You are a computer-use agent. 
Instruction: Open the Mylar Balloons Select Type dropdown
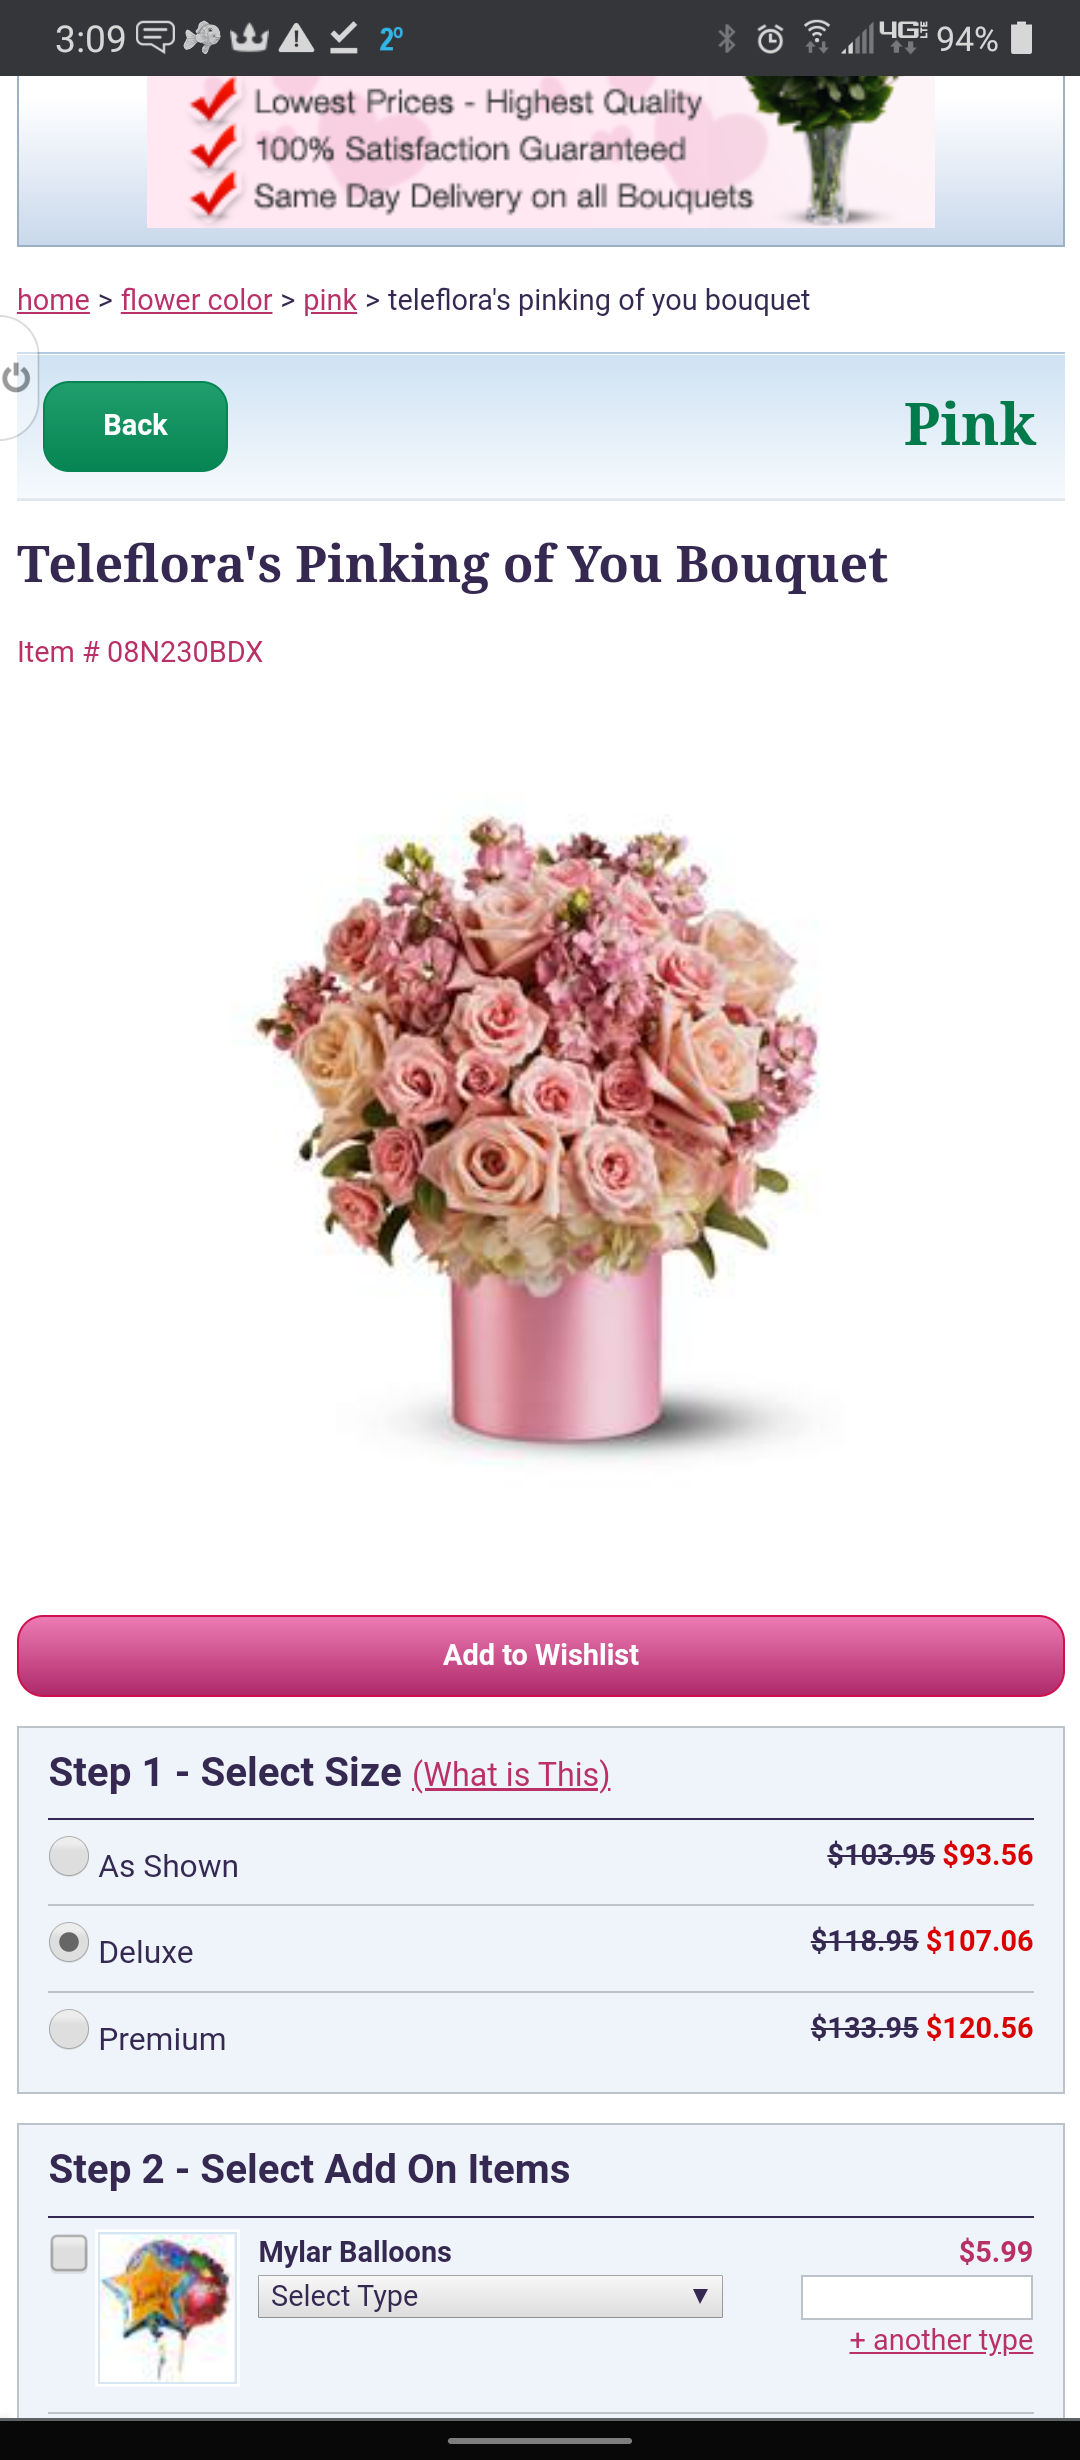tap(490, 2296)
